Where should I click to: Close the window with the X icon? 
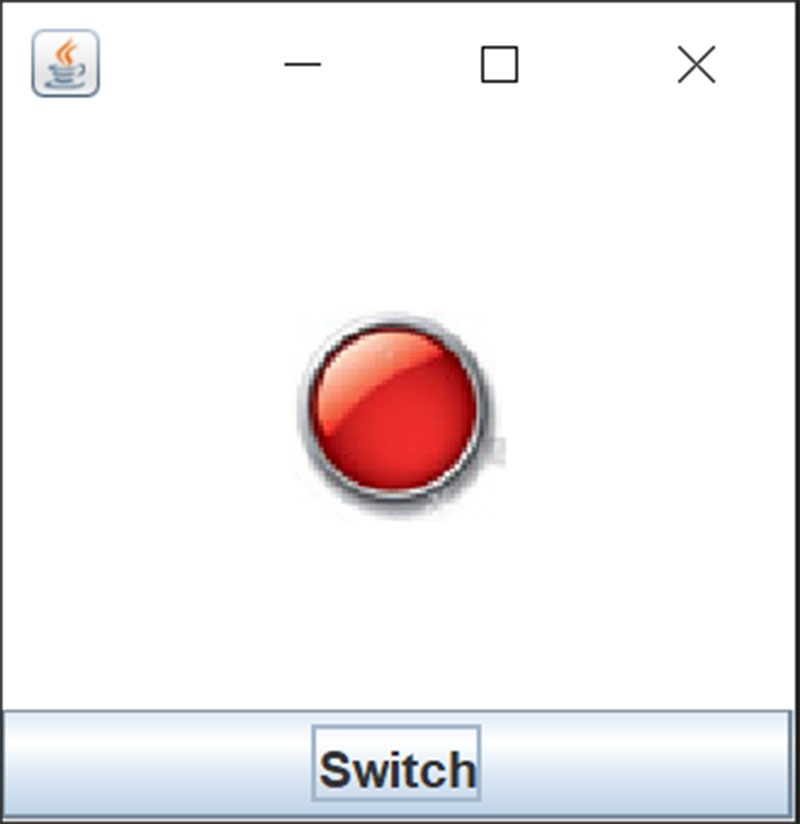pos(696,65)
